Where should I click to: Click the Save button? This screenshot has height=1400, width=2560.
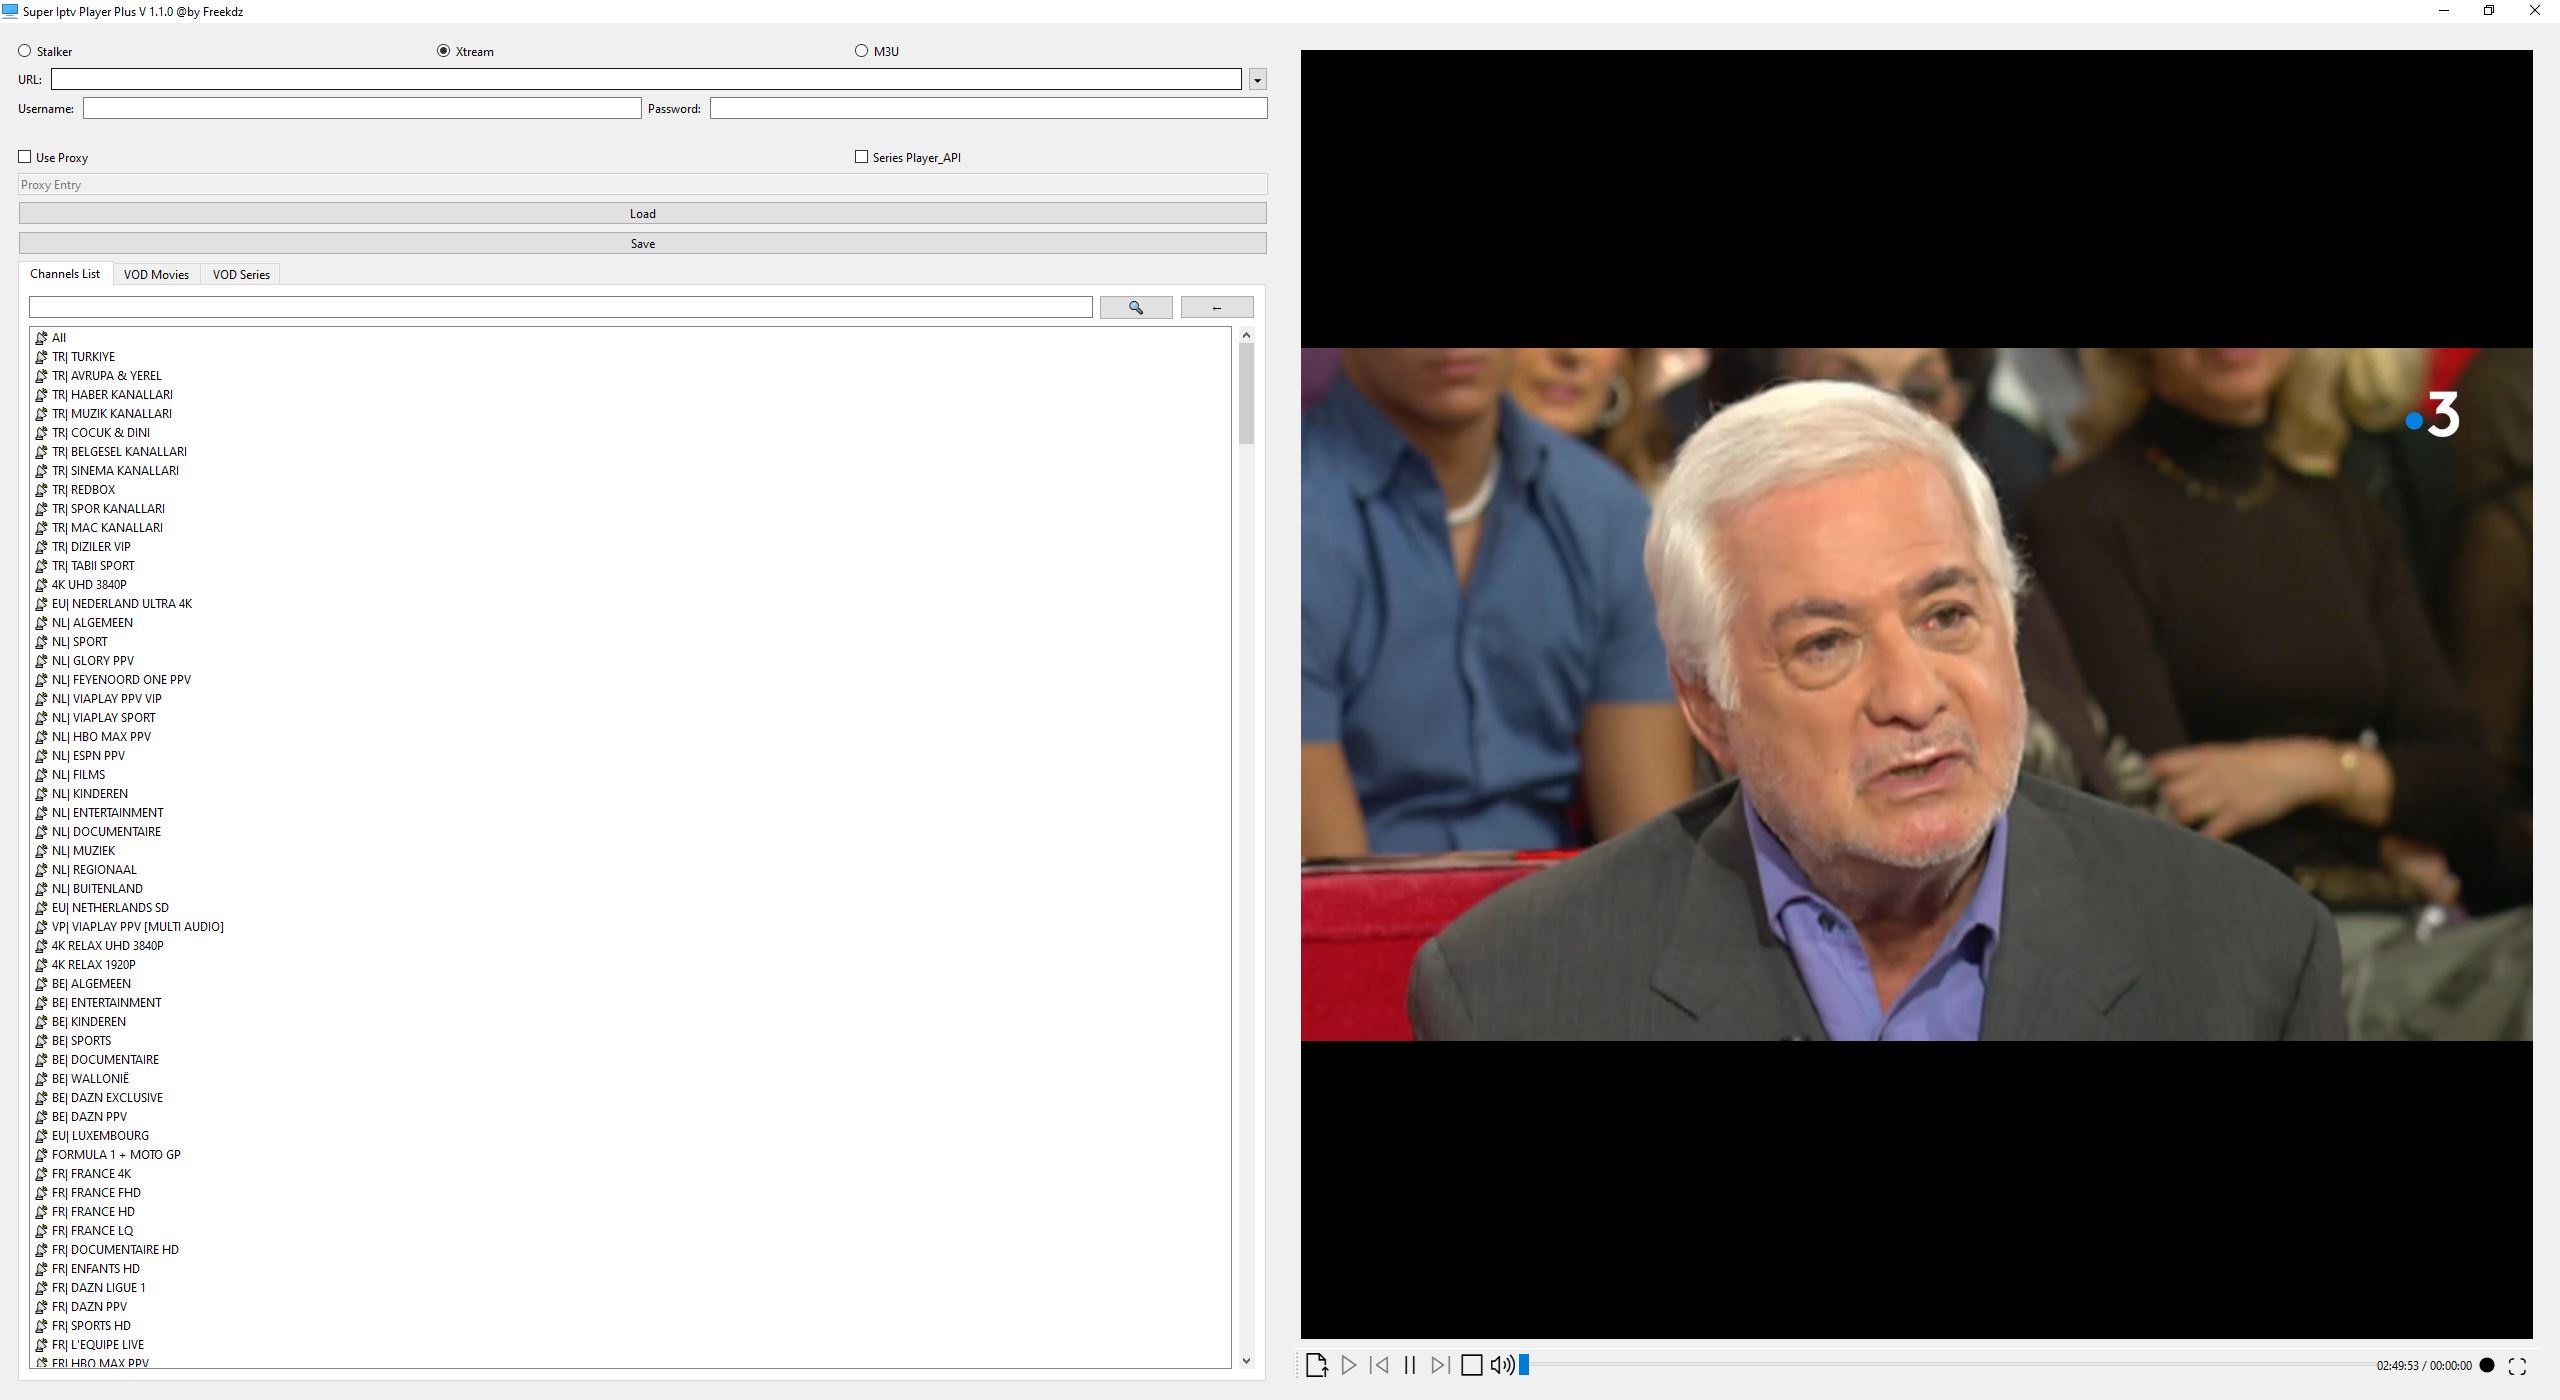point(643,244)
